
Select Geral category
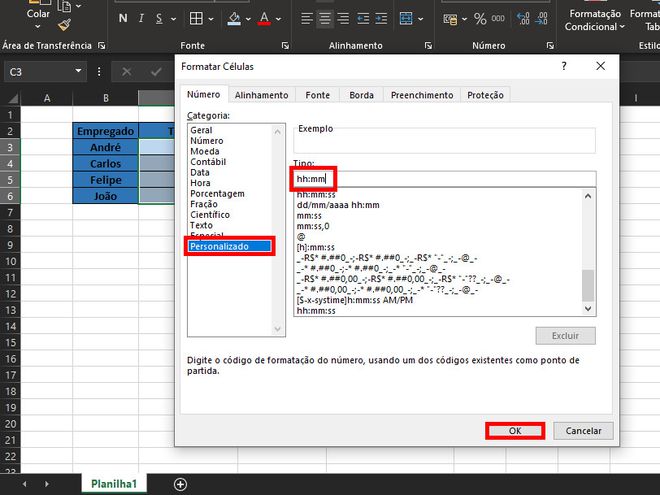coord(201,130)
